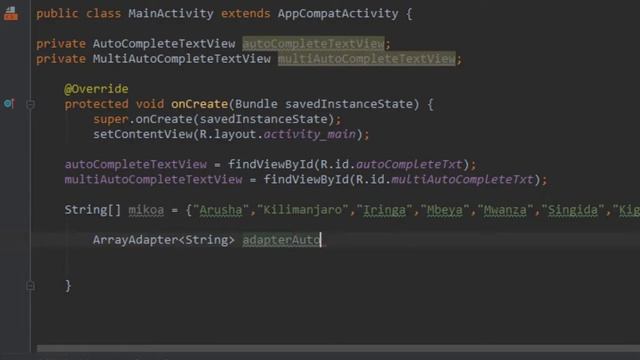This screenshot has height=360, width=640.
Task: Click the MultiAutoCompleteTextView type in field declaration
Action: pyautogui.click(x=182, y=59)
